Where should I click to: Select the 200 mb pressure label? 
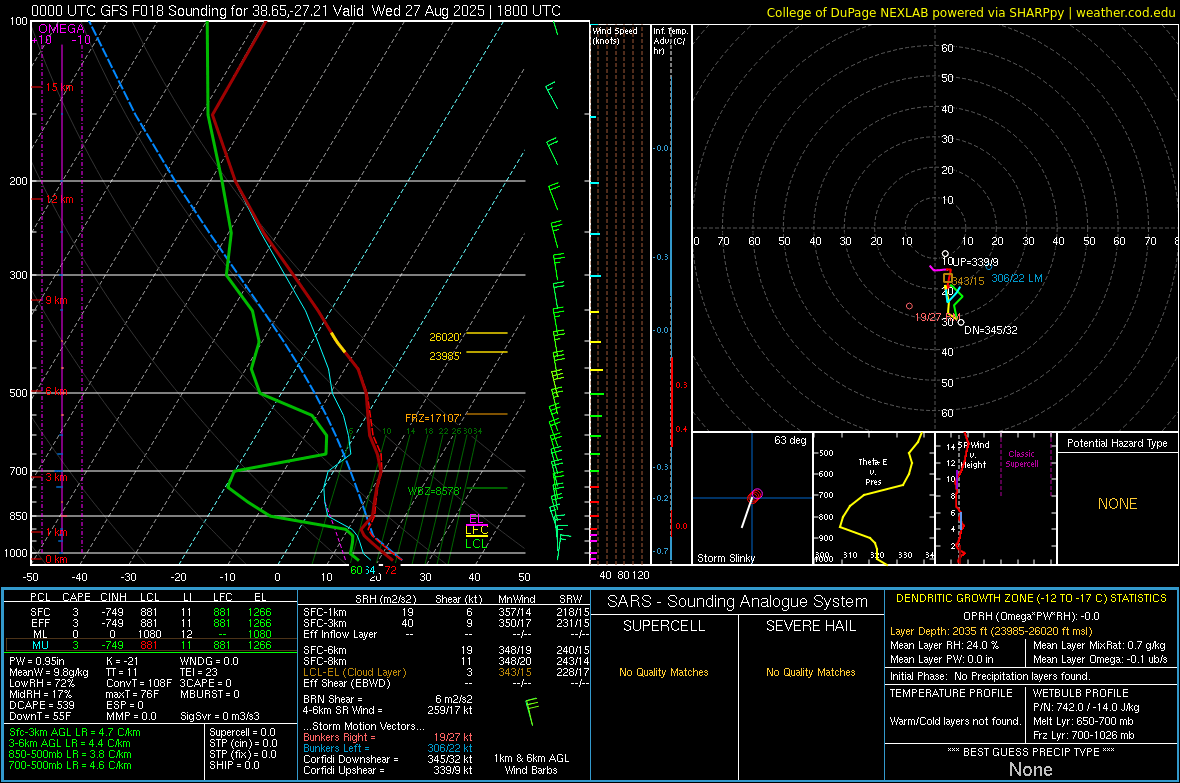tap(19, 181)
